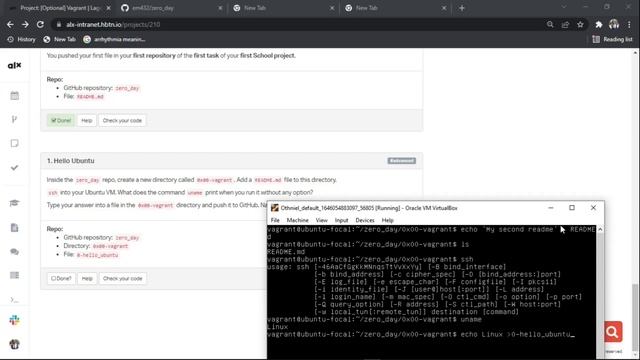Open the Chrome profile avatar
This screenshot has height=360, width=640.
(x=614, y=24)
